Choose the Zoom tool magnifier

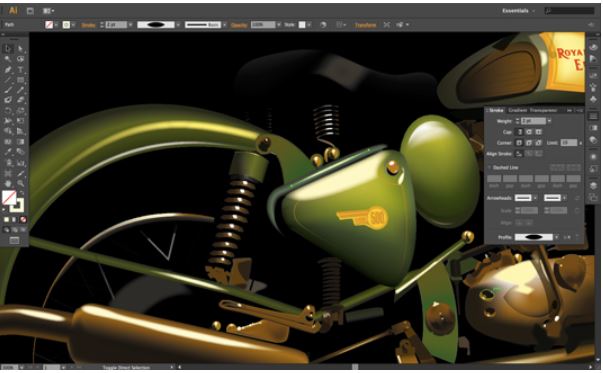(x=20, y=183)
